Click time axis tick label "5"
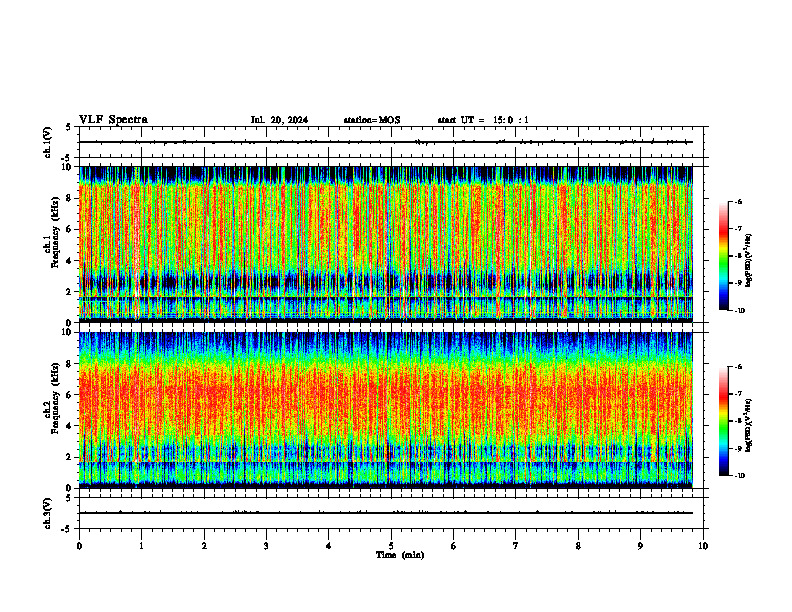The height and width of the screenshot is (612, 792). pos(391,546)
